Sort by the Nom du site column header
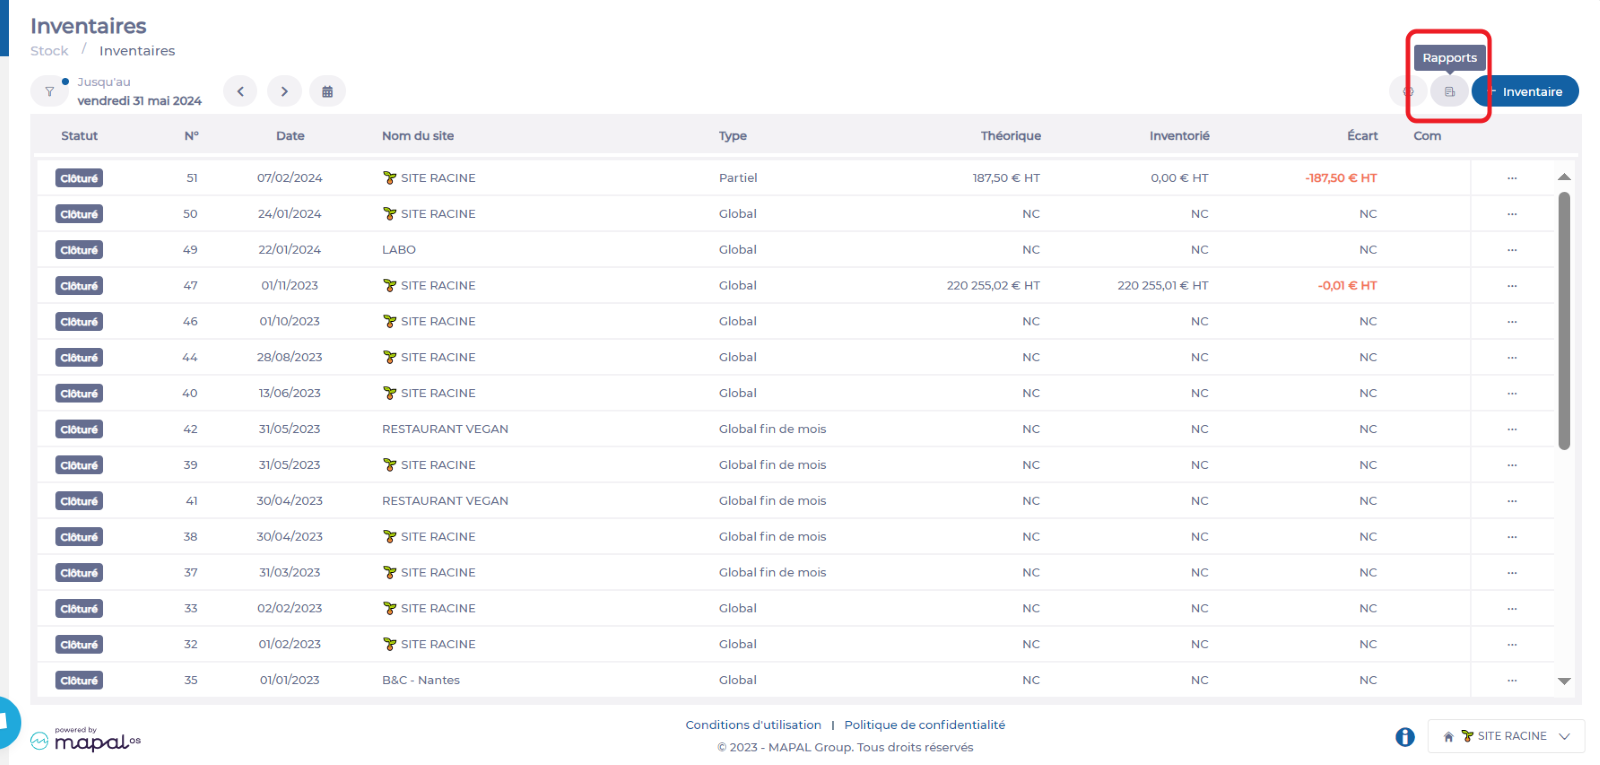Image resolution: width=1600 pixels, height=765 pixels. (x=418, y=136)
